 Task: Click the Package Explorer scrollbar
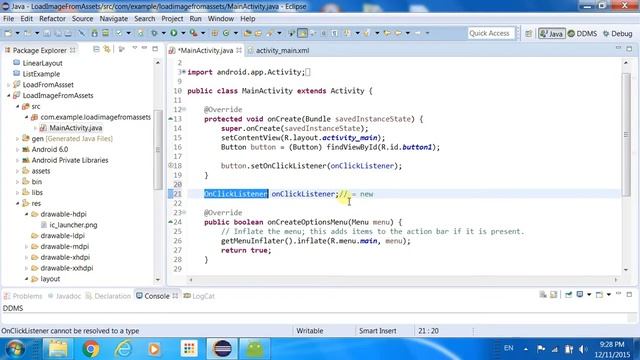tap(158, 149)
